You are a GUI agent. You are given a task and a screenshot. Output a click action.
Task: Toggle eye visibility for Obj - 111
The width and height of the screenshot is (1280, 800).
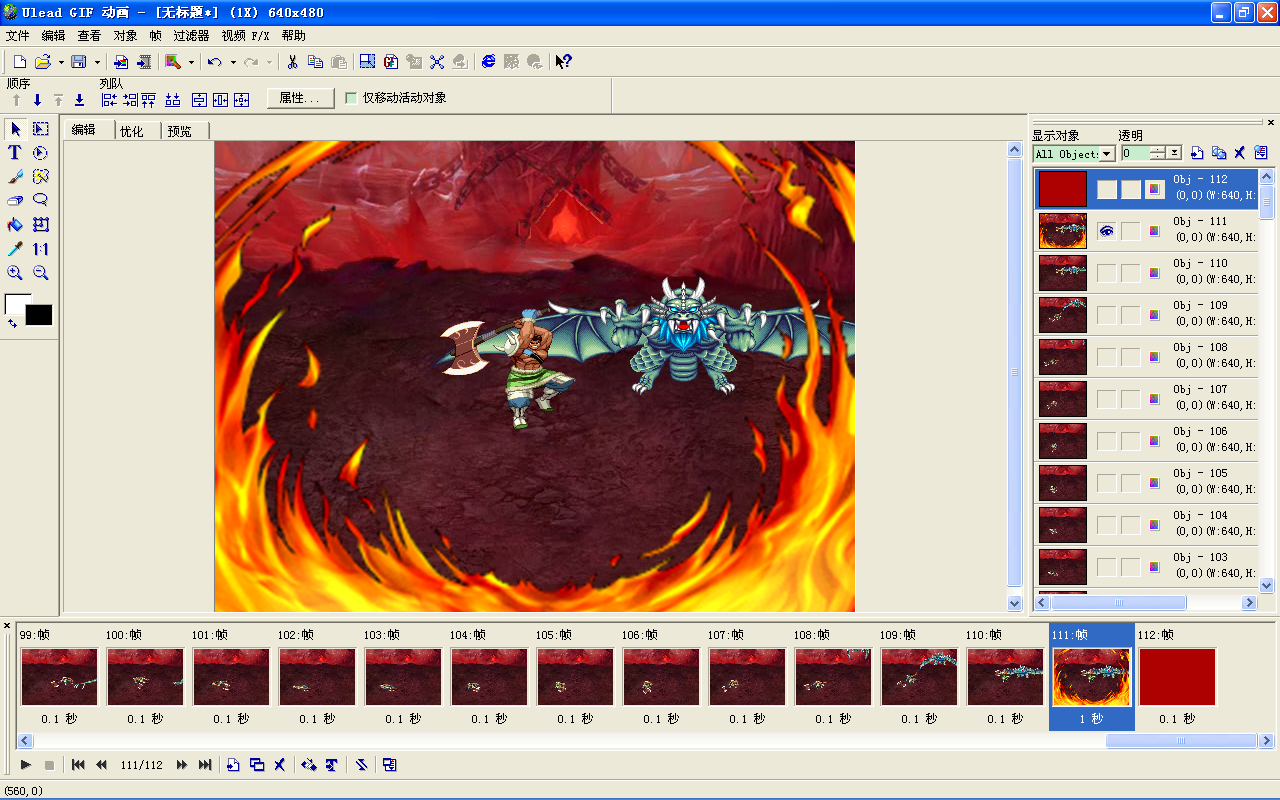[x=1106, y=231]
